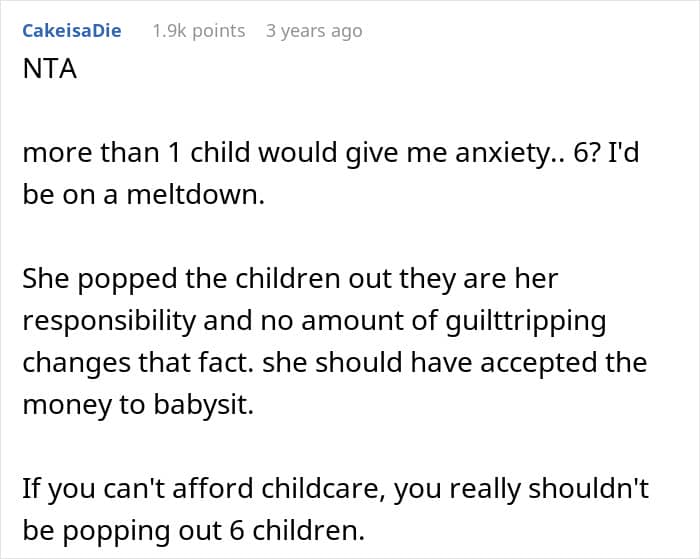This screenshot has height=559, width=700.
Task: Click the line 'be on a meltdown.'
Action: 143,195
